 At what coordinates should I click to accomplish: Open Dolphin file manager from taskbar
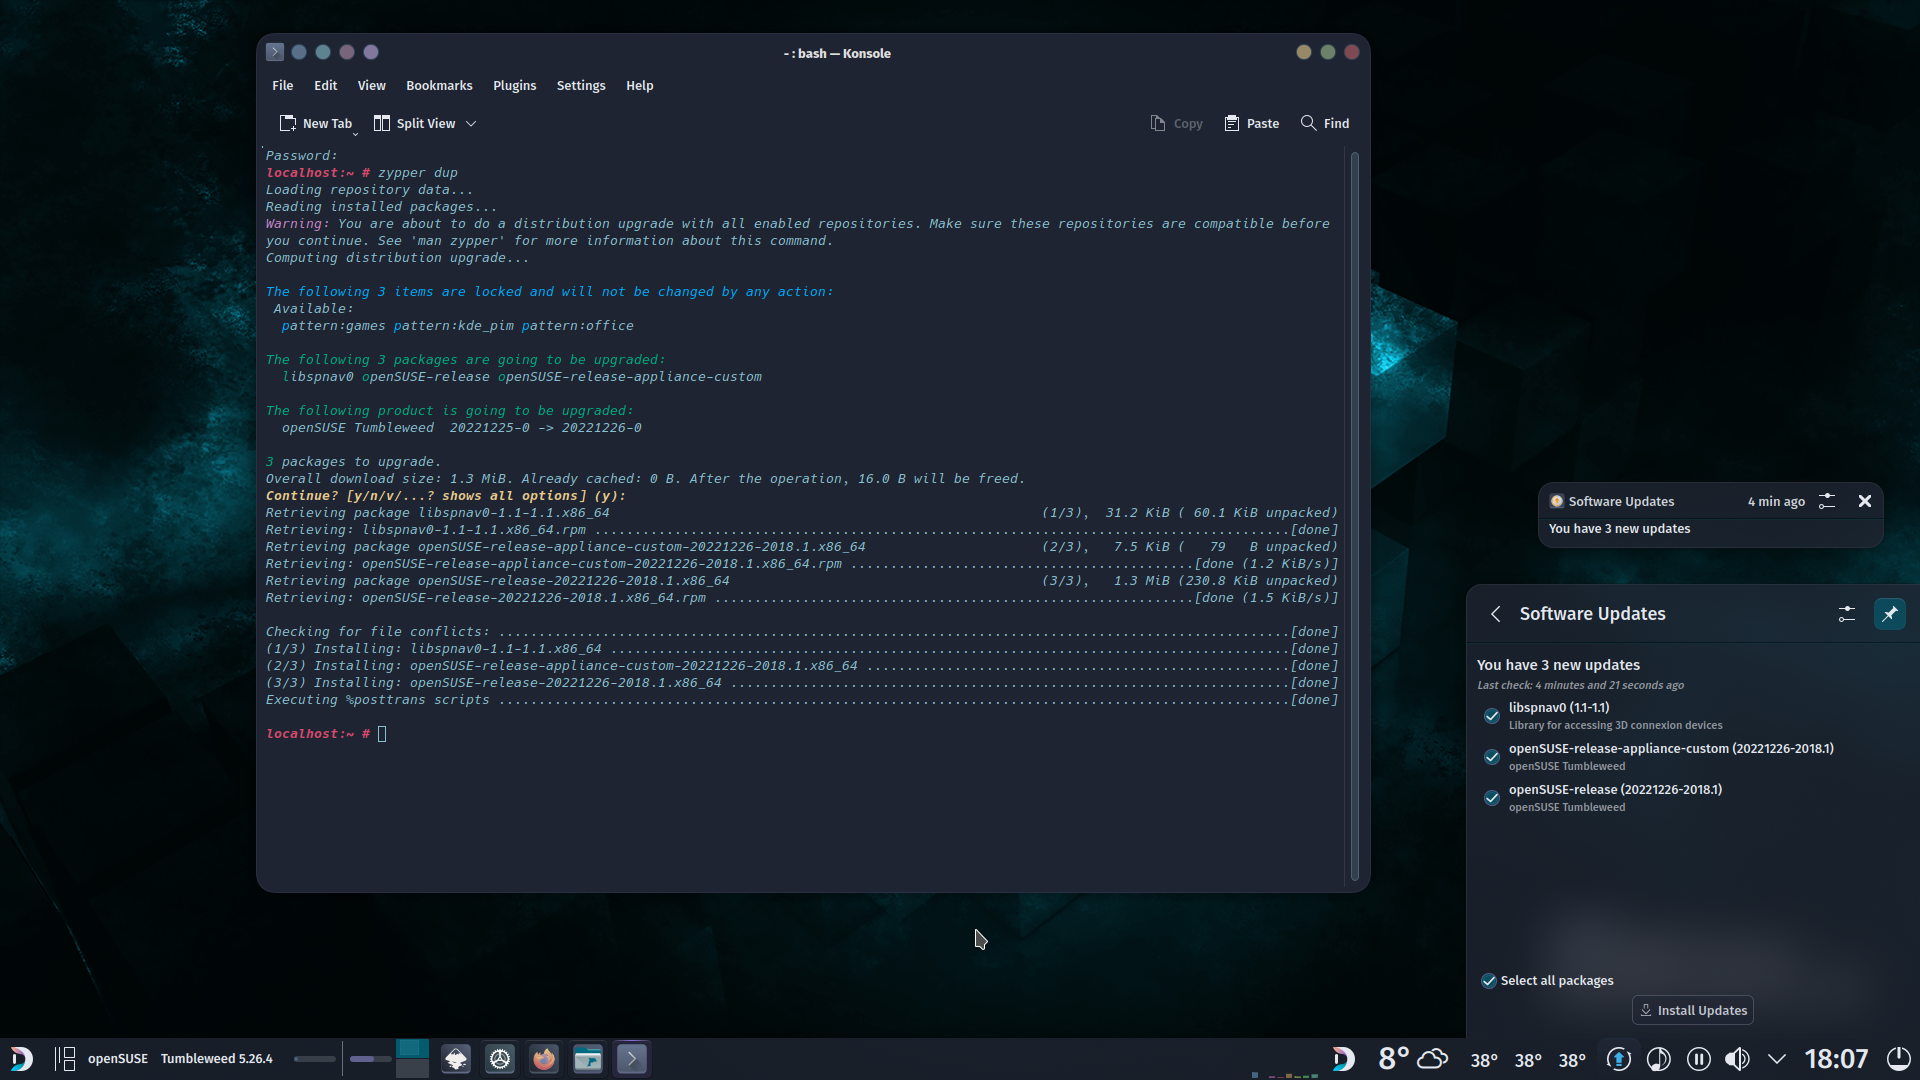[588, 1058]
